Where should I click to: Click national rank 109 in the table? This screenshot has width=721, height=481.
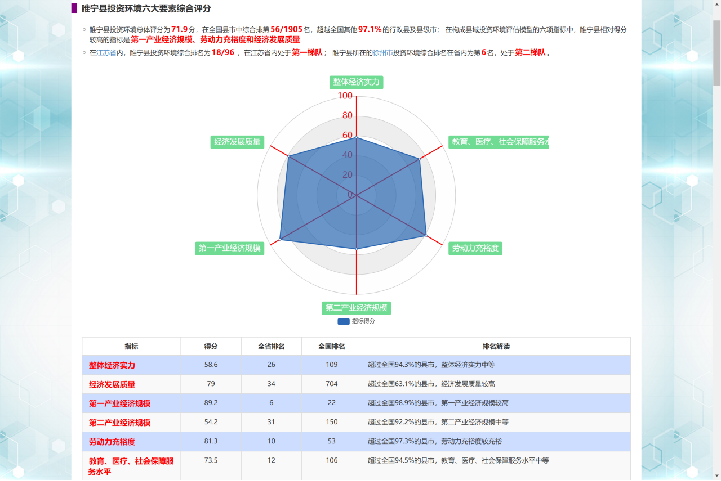pyautogui.click(x=332, y=365)
